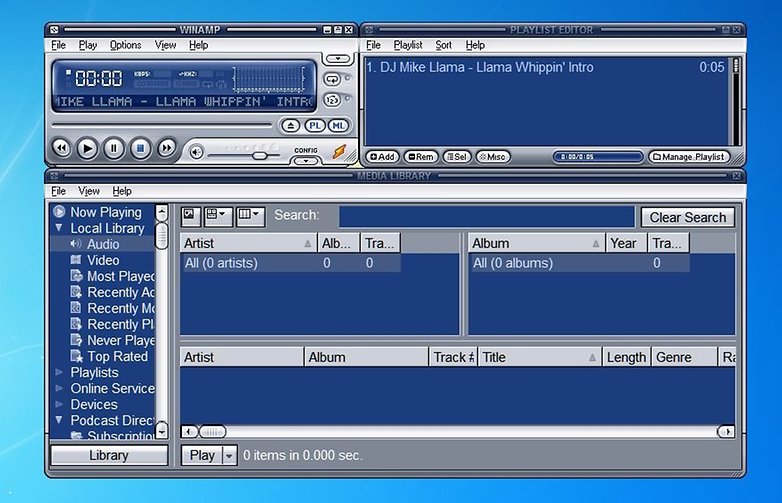Adjust the volume slider handle
The width and height of the screenshot is (782, 503).
(259, 156)
